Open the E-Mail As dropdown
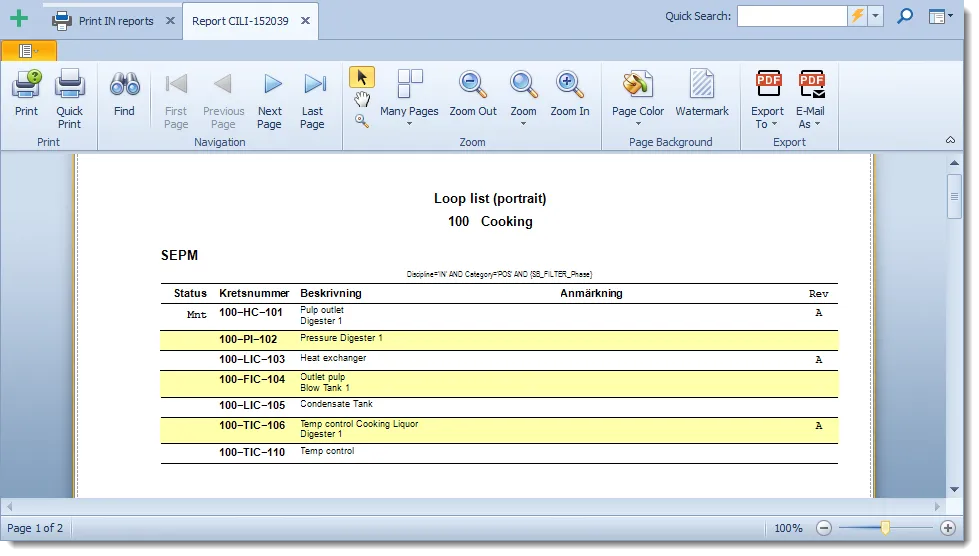The height and width of the screenshot is (556, 979). click(x=810, y=99)
